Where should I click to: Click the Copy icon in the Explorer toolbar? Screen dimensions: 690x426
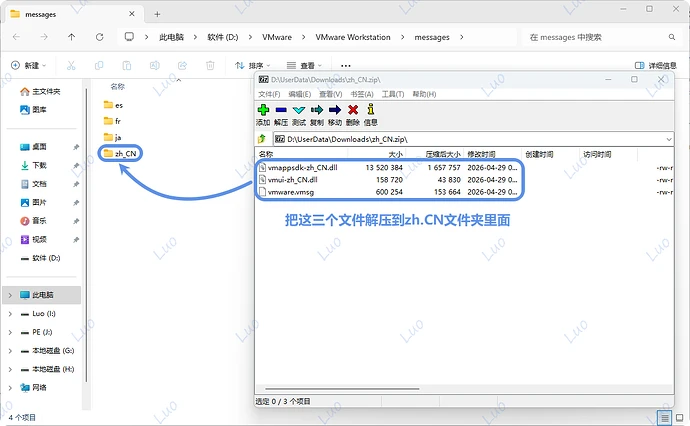pyautogui.click(x=99, y=66)
